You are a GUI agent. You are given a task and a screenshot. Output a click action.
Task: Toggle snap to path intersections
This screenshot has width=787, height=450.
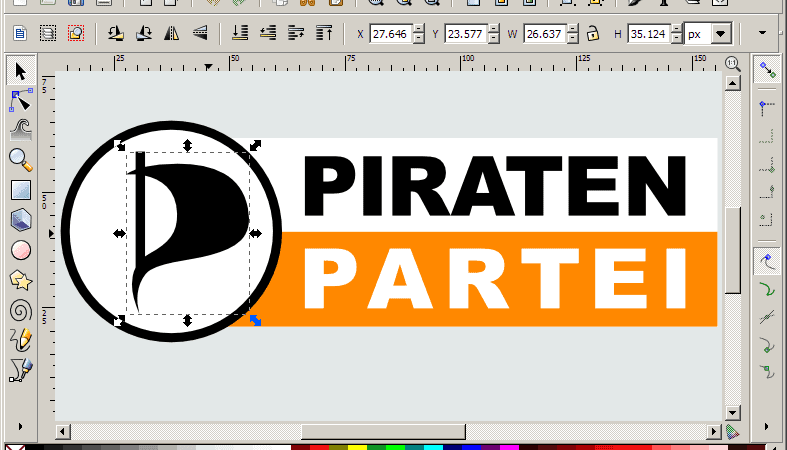click(767, 317)
